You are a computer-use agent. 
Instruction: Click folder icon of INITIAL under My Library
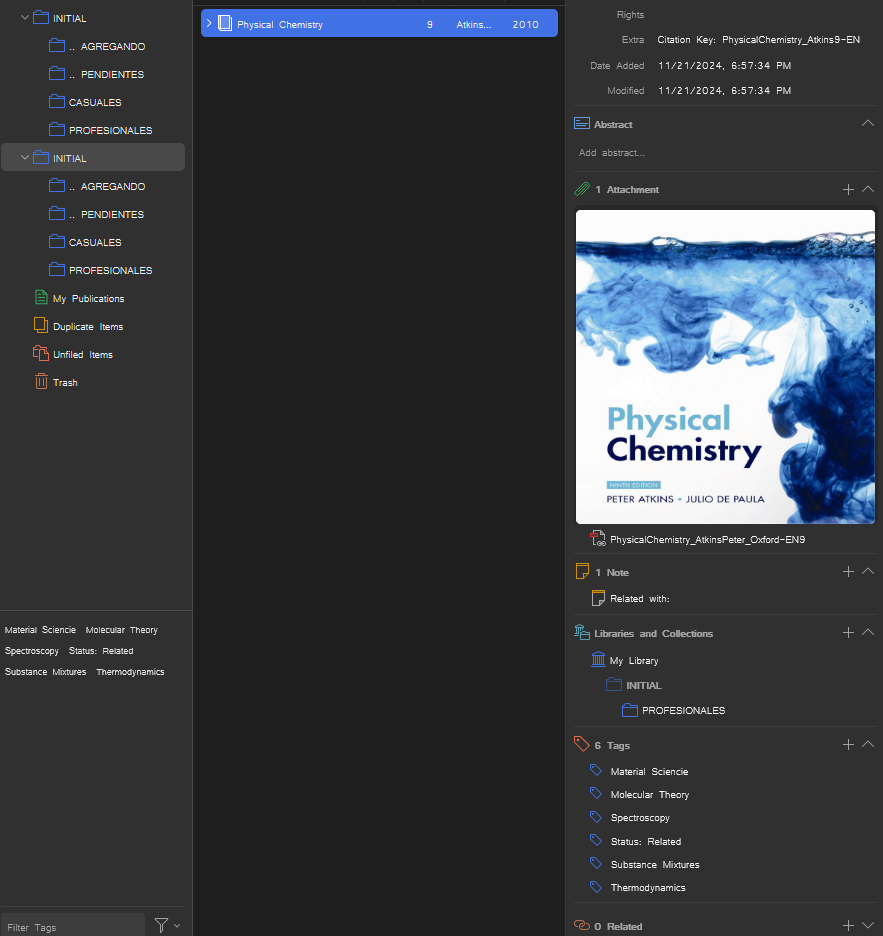(x=614, y=685)
